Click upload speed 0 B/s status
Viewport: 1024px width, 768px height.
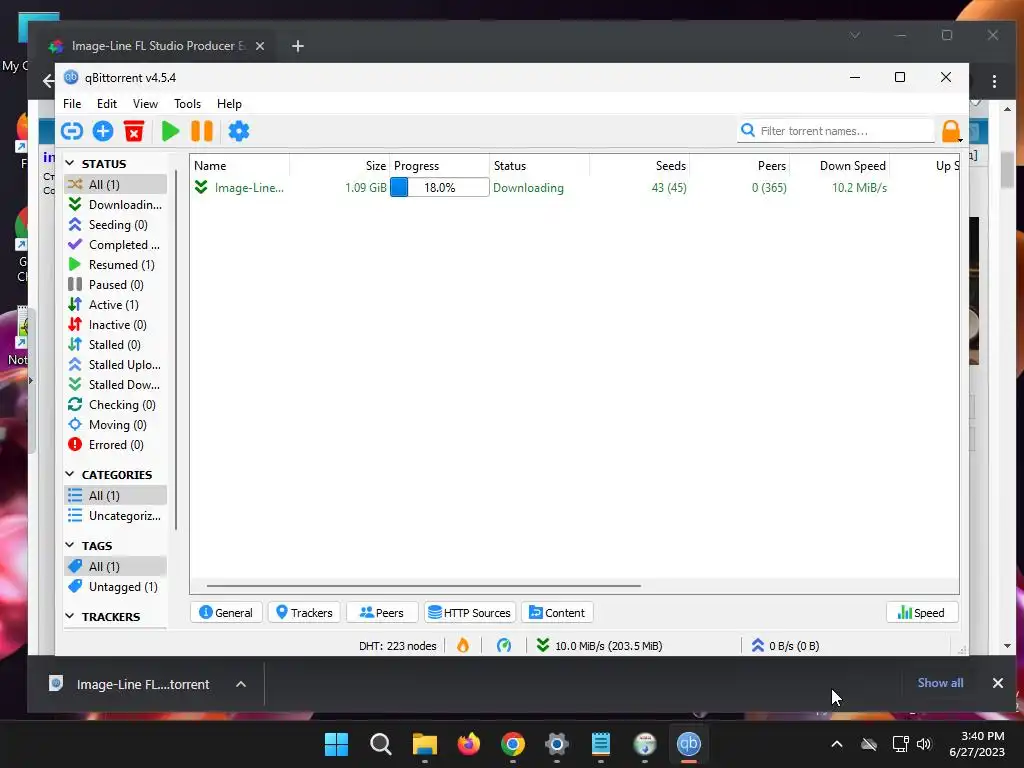[785, 646]
